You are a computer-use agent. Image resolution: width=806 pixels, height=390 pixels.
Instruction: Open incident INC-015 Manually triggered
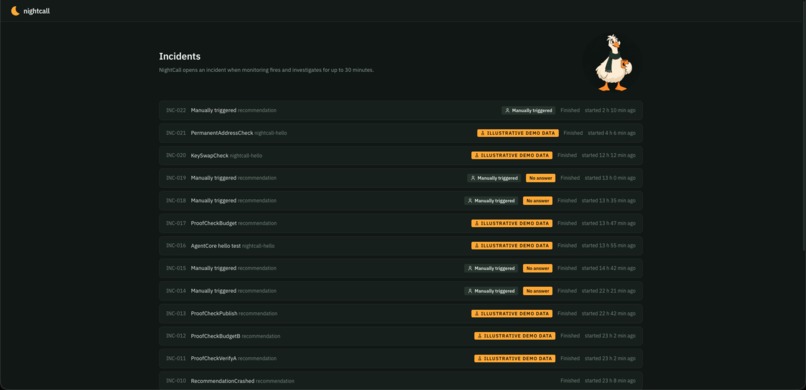click(x=400, y=268)
